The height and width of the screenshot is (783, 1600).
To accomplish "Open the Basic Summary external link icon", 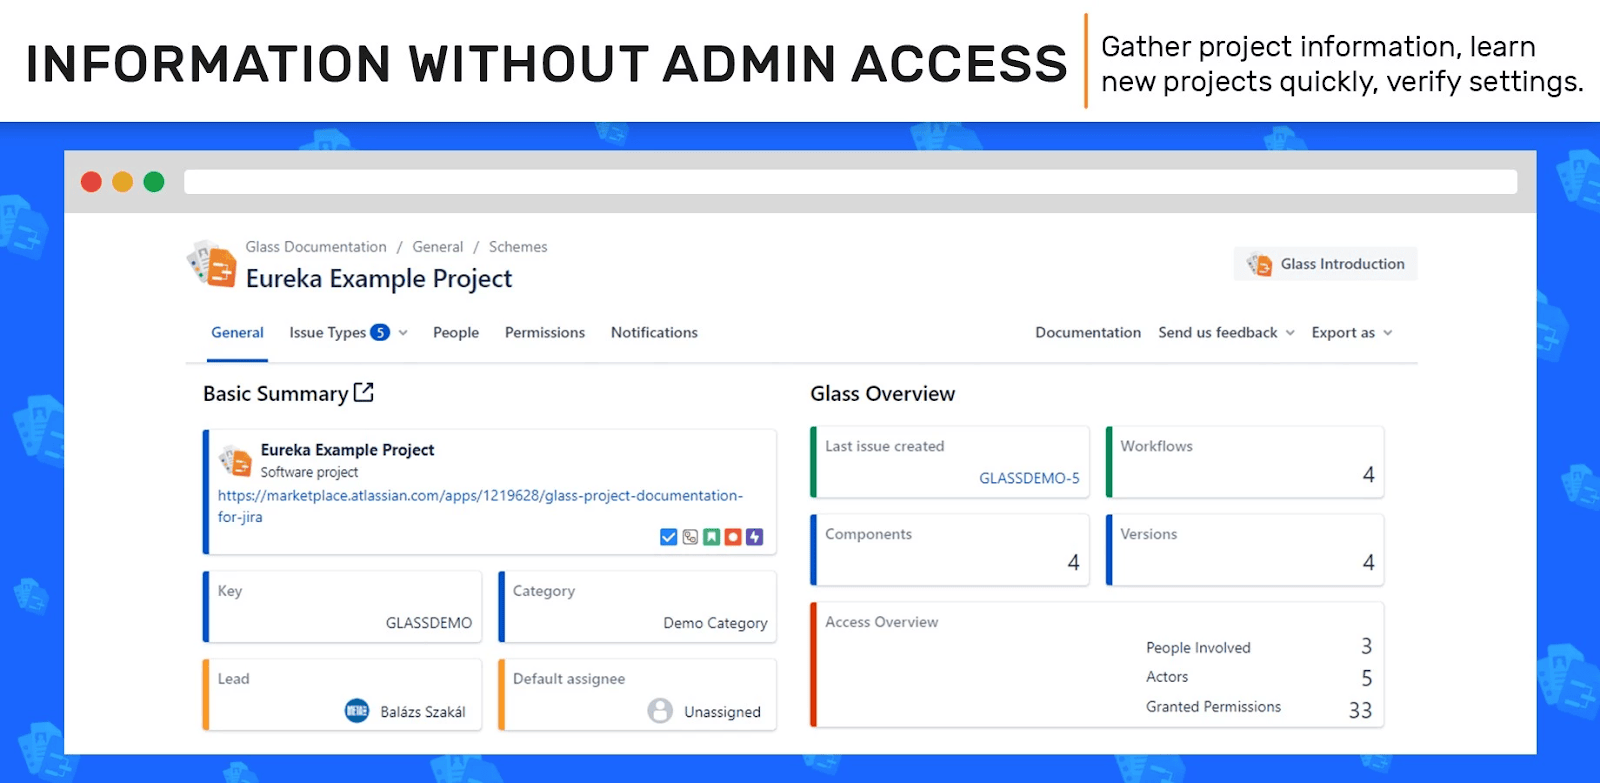I will click(364, 393).
